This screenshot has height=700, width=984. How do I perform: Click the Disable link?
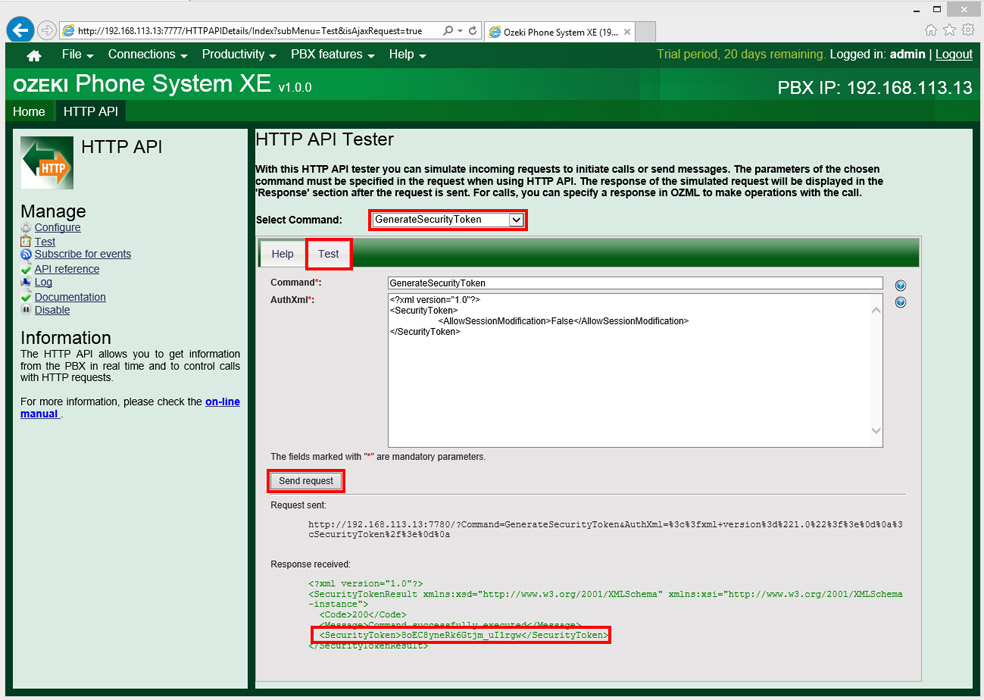click(x=52, y=310)
